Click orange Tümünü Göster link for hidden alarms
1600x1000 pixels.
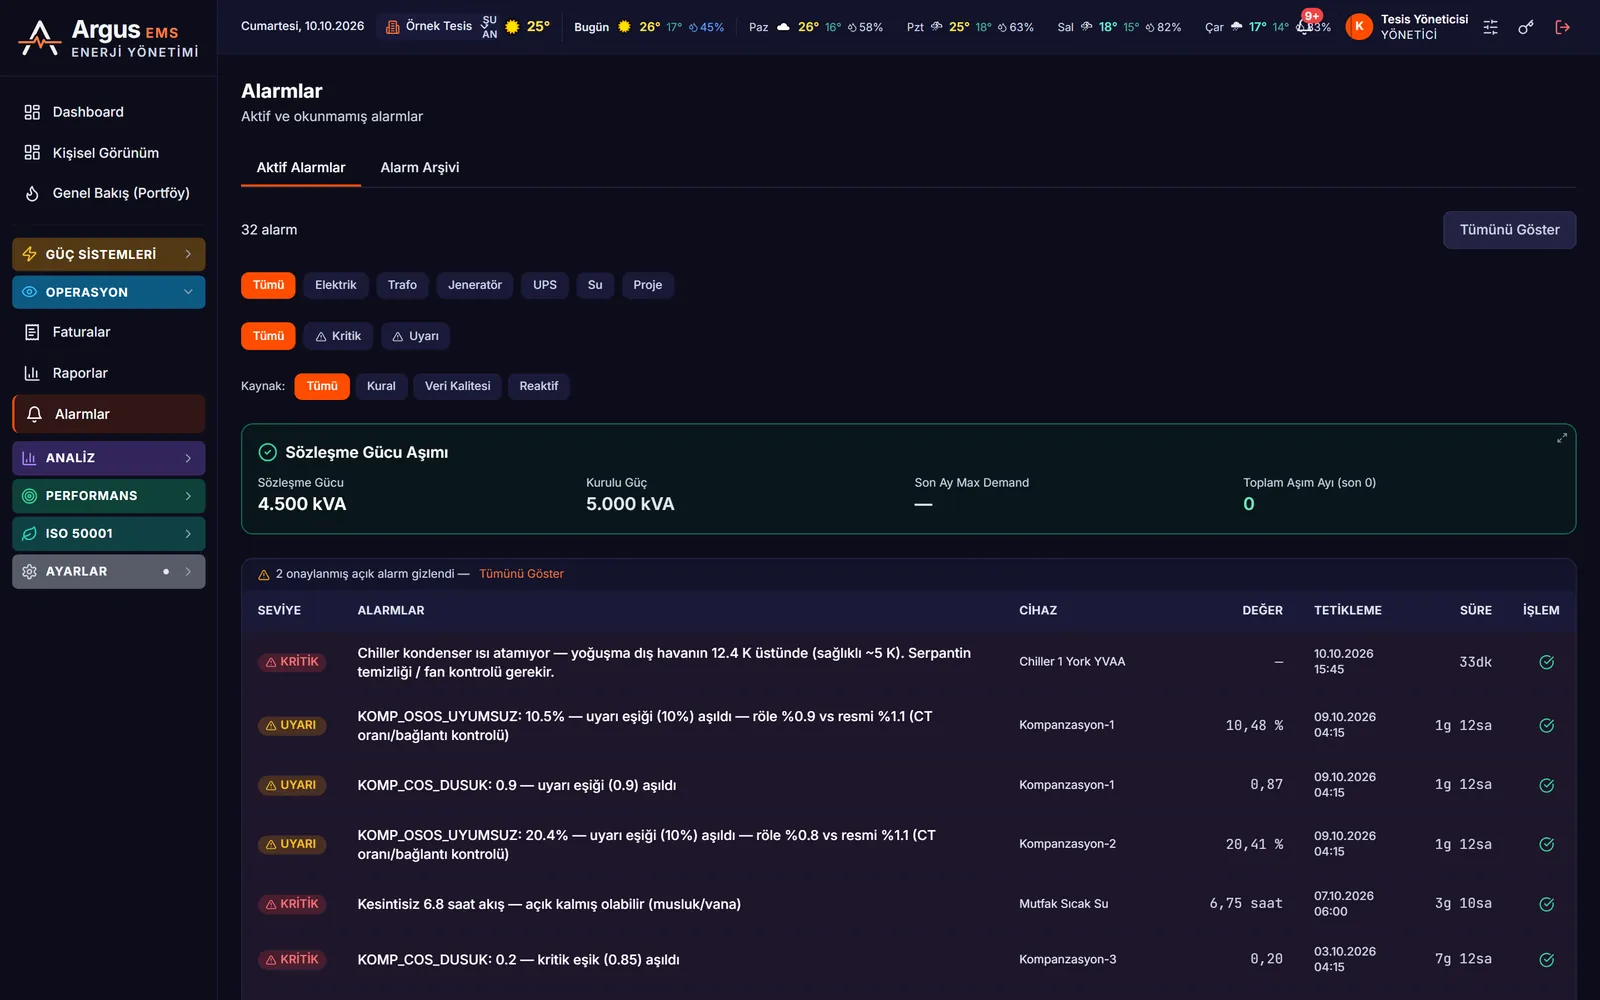point(521,574)
